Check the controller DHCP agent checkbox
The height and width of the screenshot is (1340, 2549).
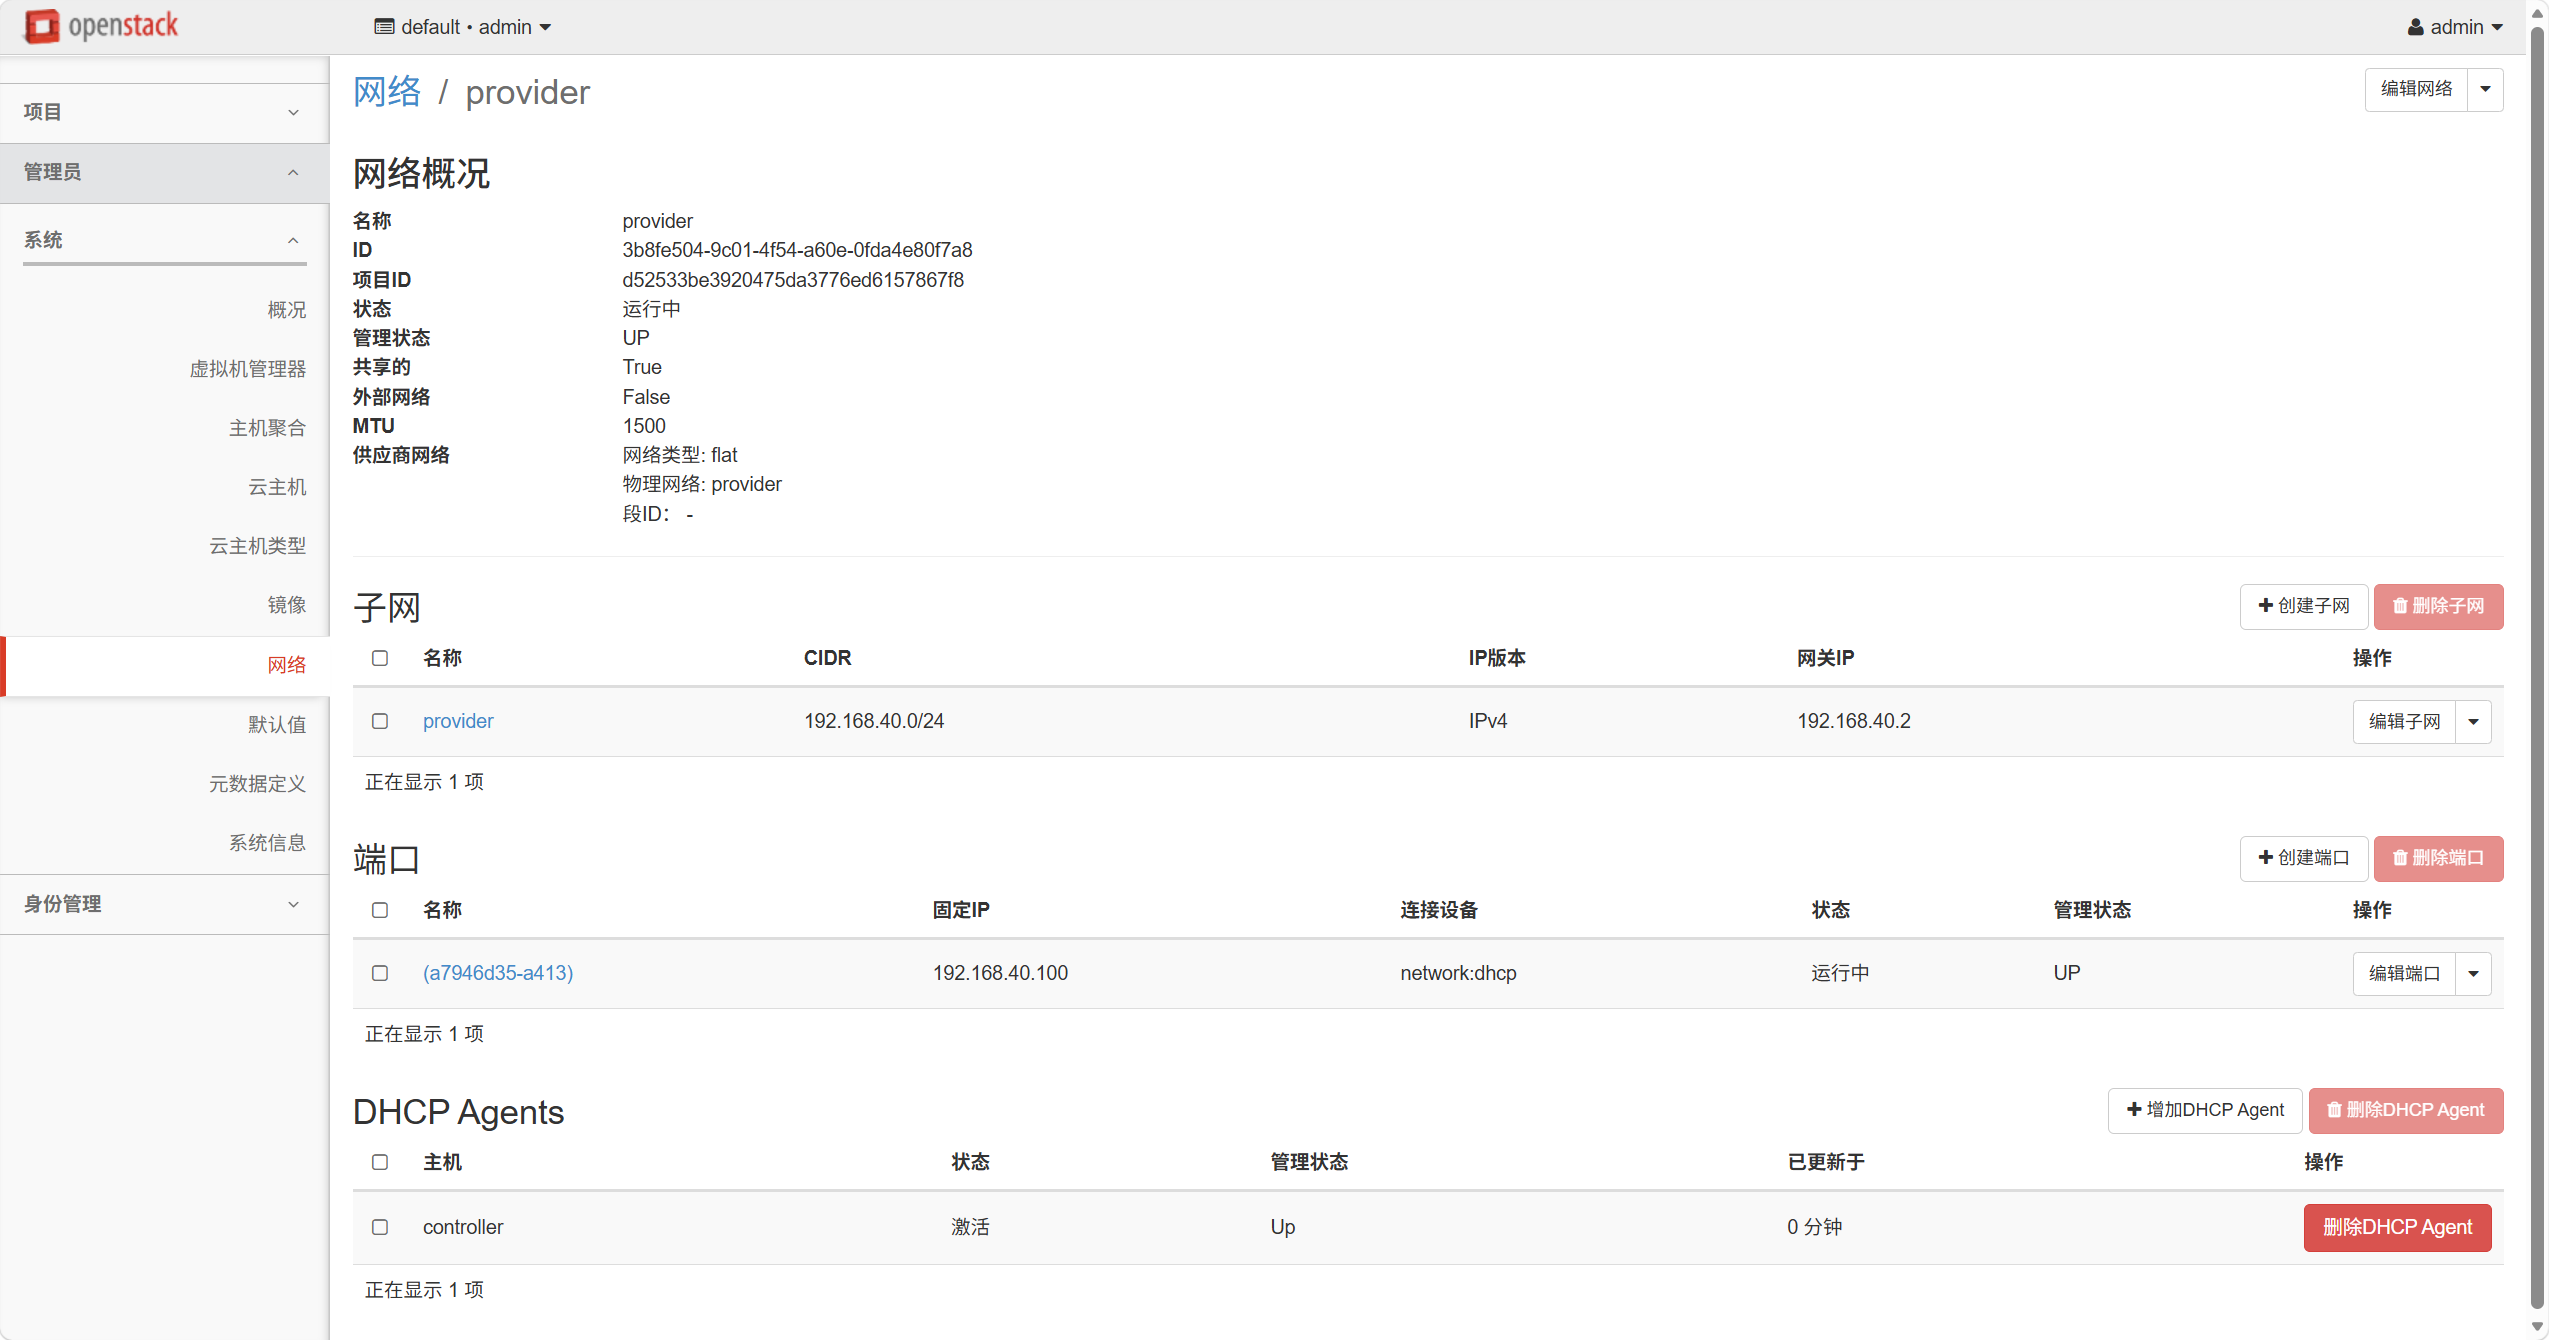380,1227
